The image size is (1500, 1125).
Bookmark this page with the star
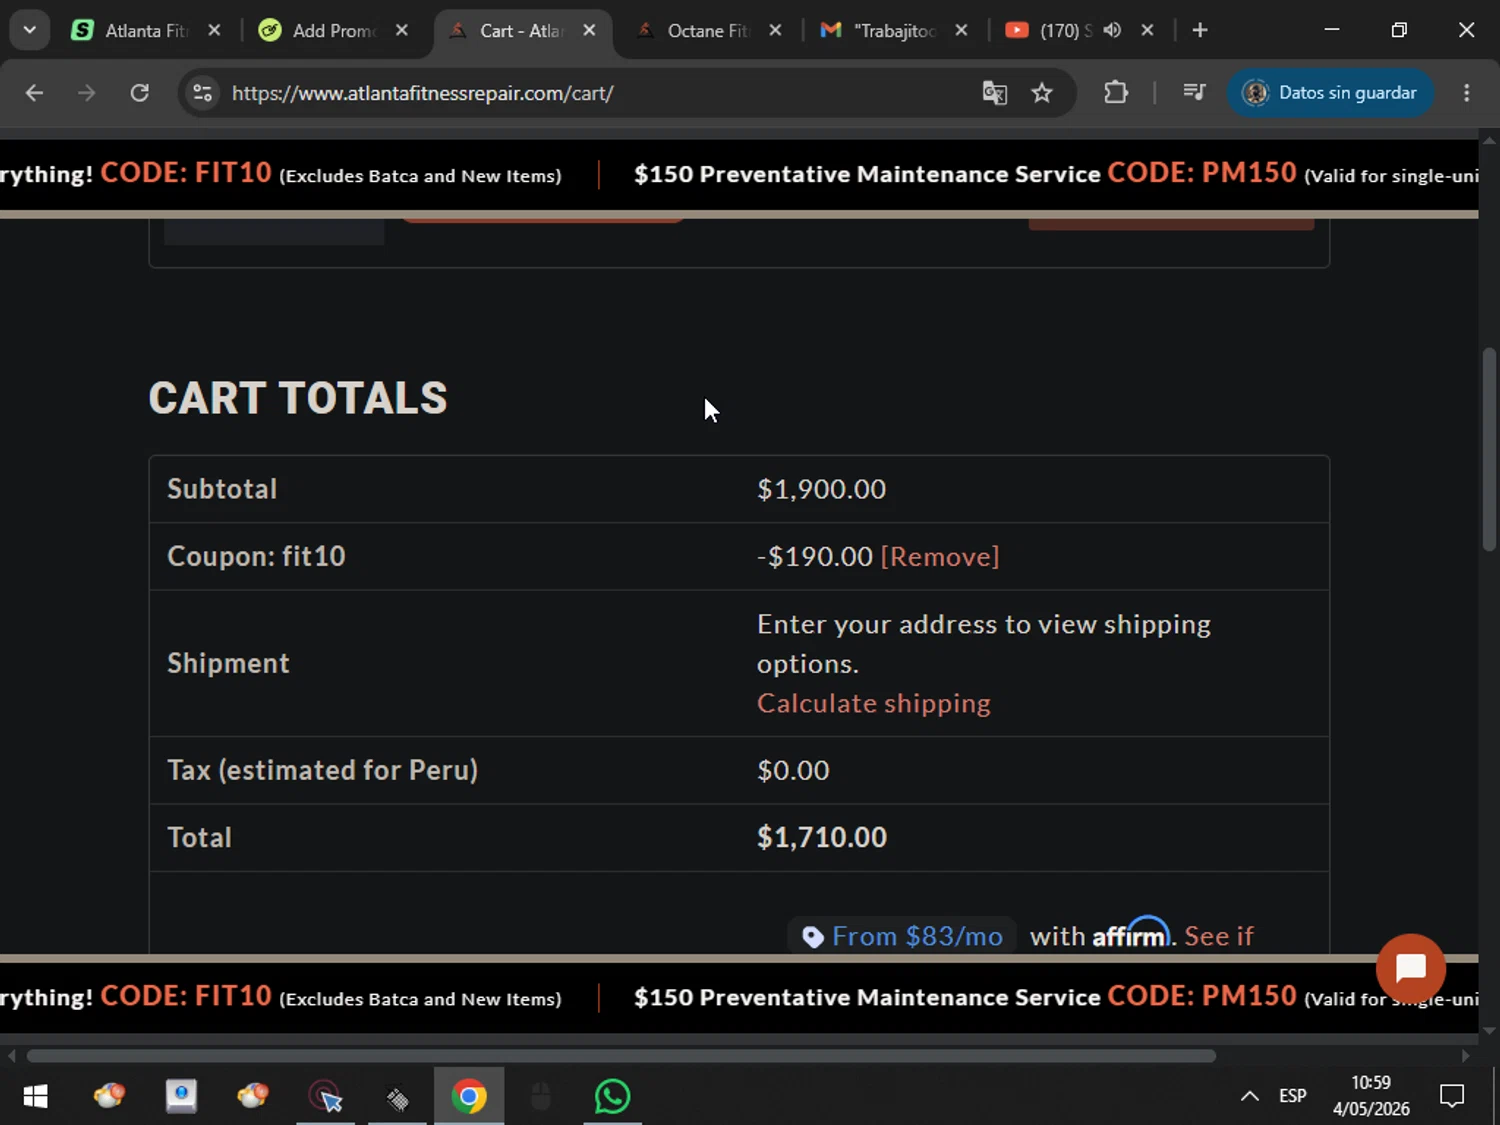click(x=1042, y=93)
